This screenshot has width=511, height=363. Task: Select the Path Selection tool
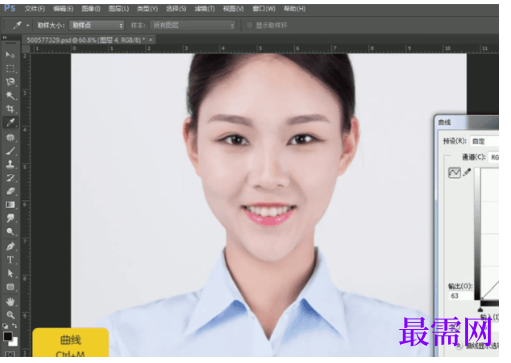tap(10, 273)
